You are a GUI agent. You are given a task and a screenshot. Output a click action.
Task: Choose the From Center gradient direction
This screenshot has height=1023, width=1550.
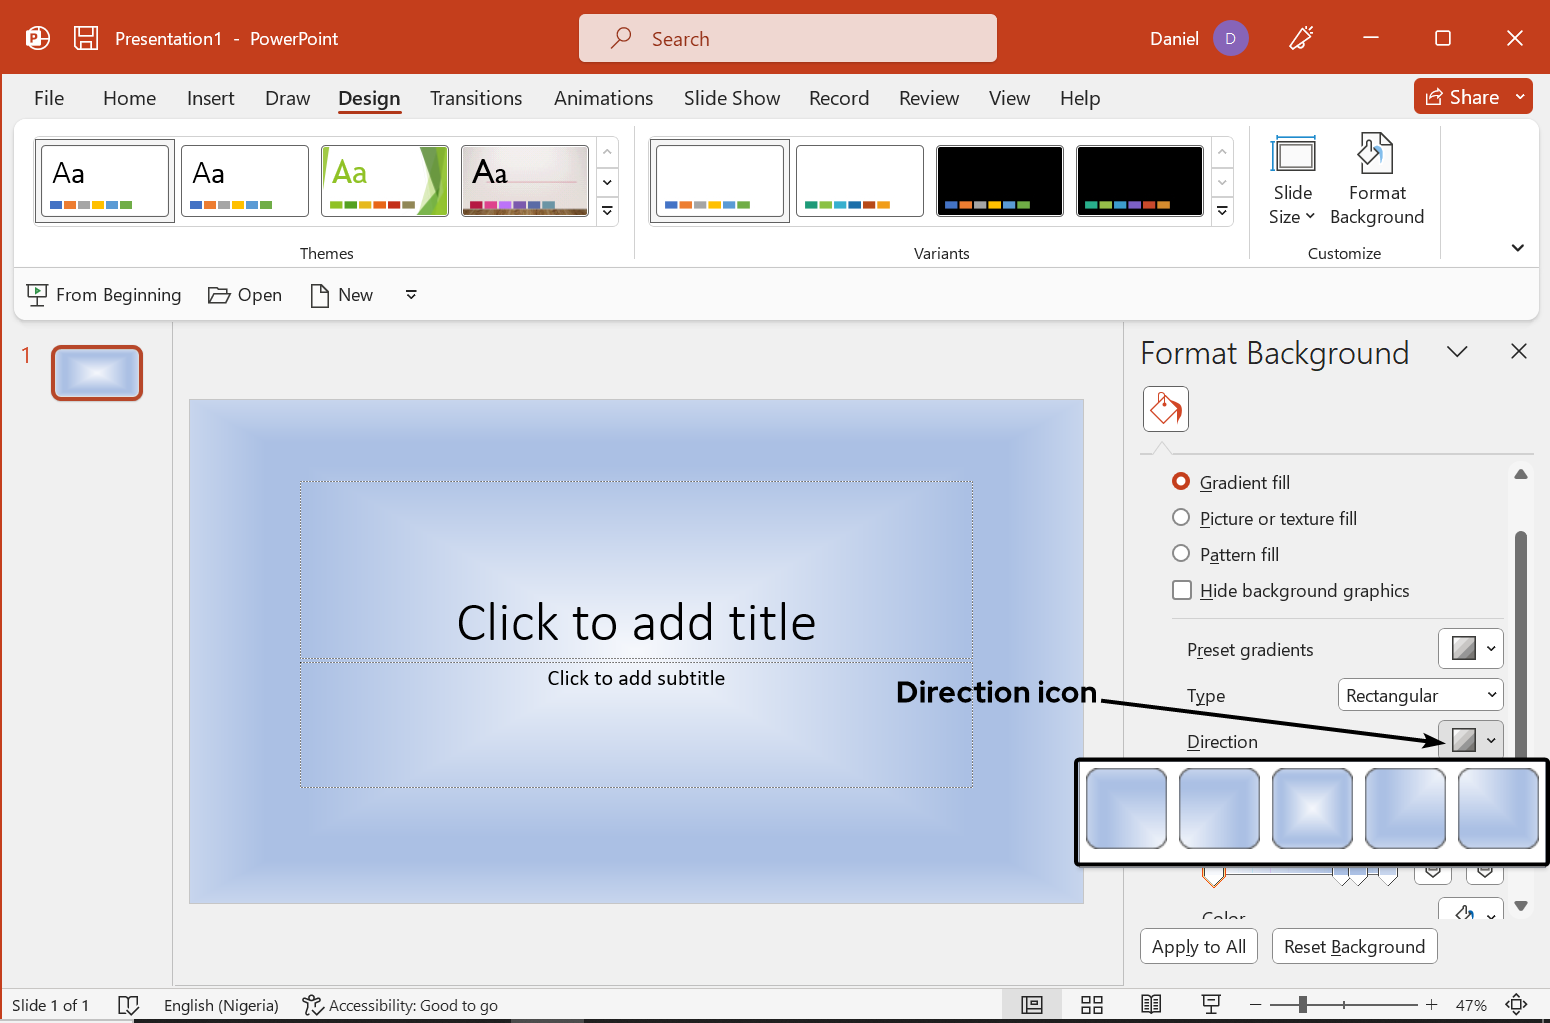pyautogui.click(x=1312, y=808)
